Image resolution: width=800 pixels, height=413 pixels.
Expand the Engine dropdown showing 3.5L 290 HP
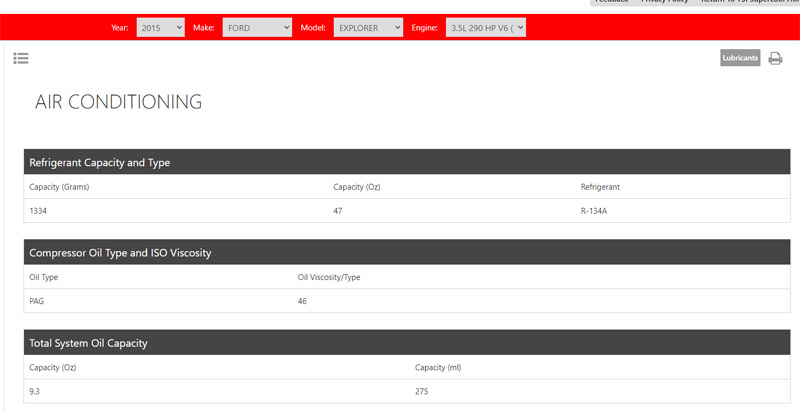tap(485, 28)
